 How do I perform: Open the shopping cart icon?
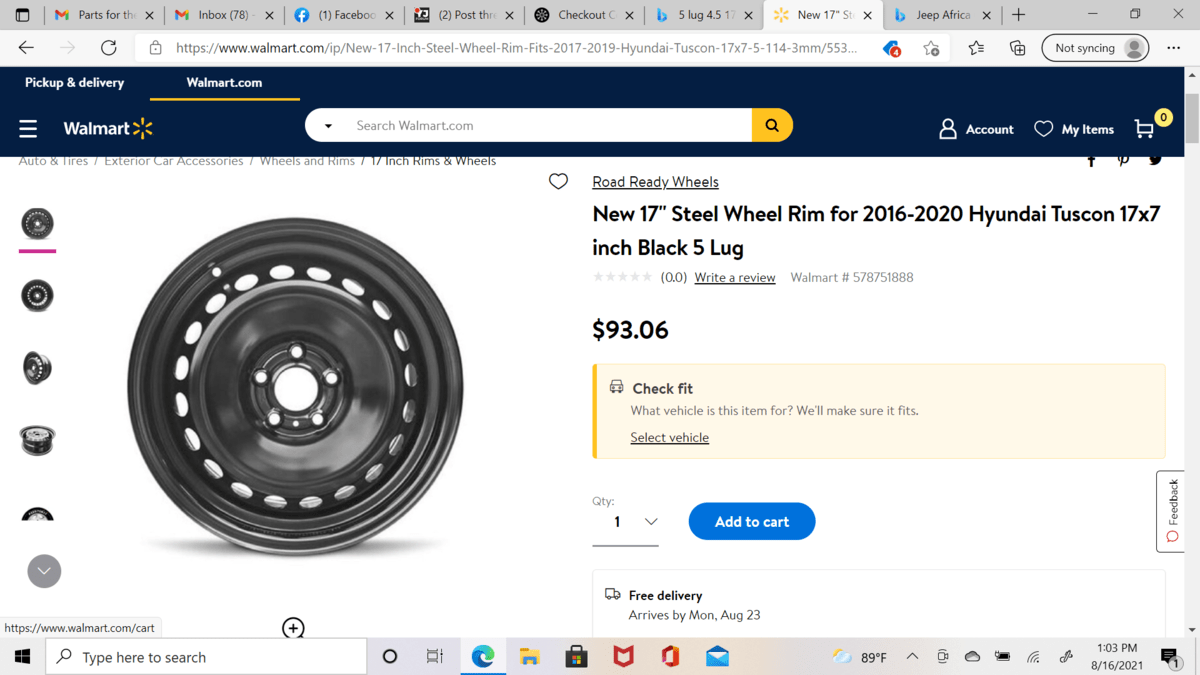[x=1145, y=129]
